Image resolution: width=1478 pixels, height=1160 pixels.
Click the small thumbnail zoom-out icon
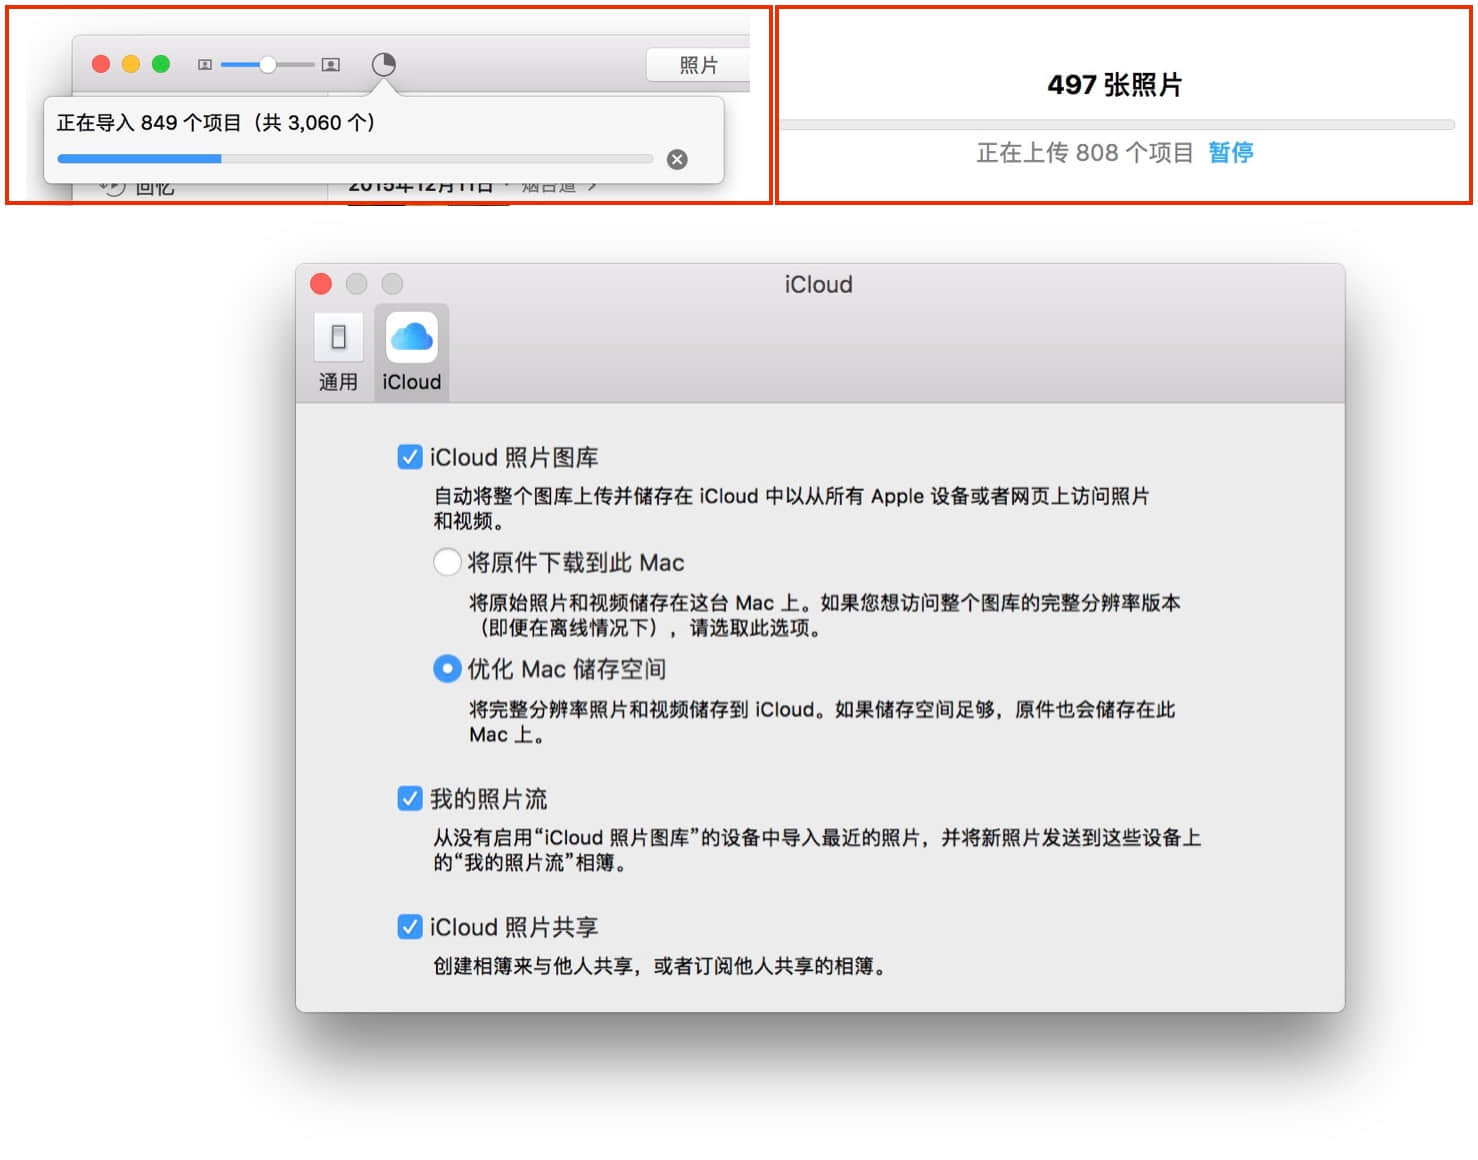click(205, 65)
